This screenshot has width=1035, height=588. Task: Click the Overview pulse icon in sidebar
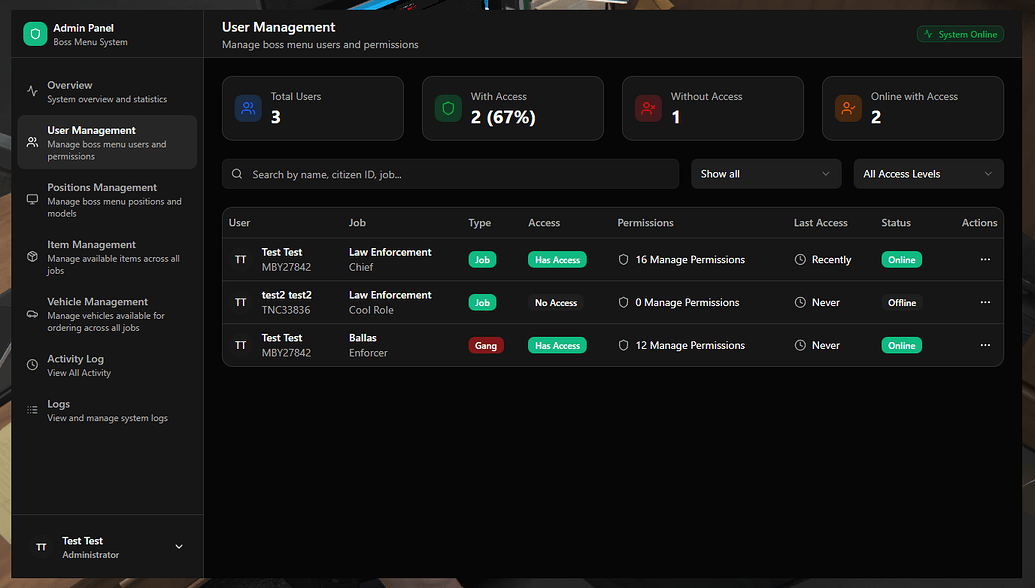coord(32,91)
